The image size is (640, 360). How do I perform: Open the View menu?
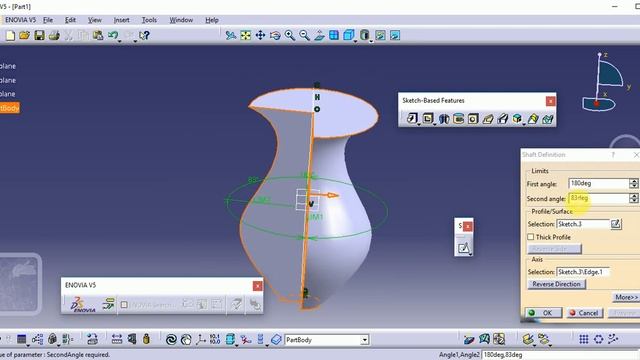95,20
